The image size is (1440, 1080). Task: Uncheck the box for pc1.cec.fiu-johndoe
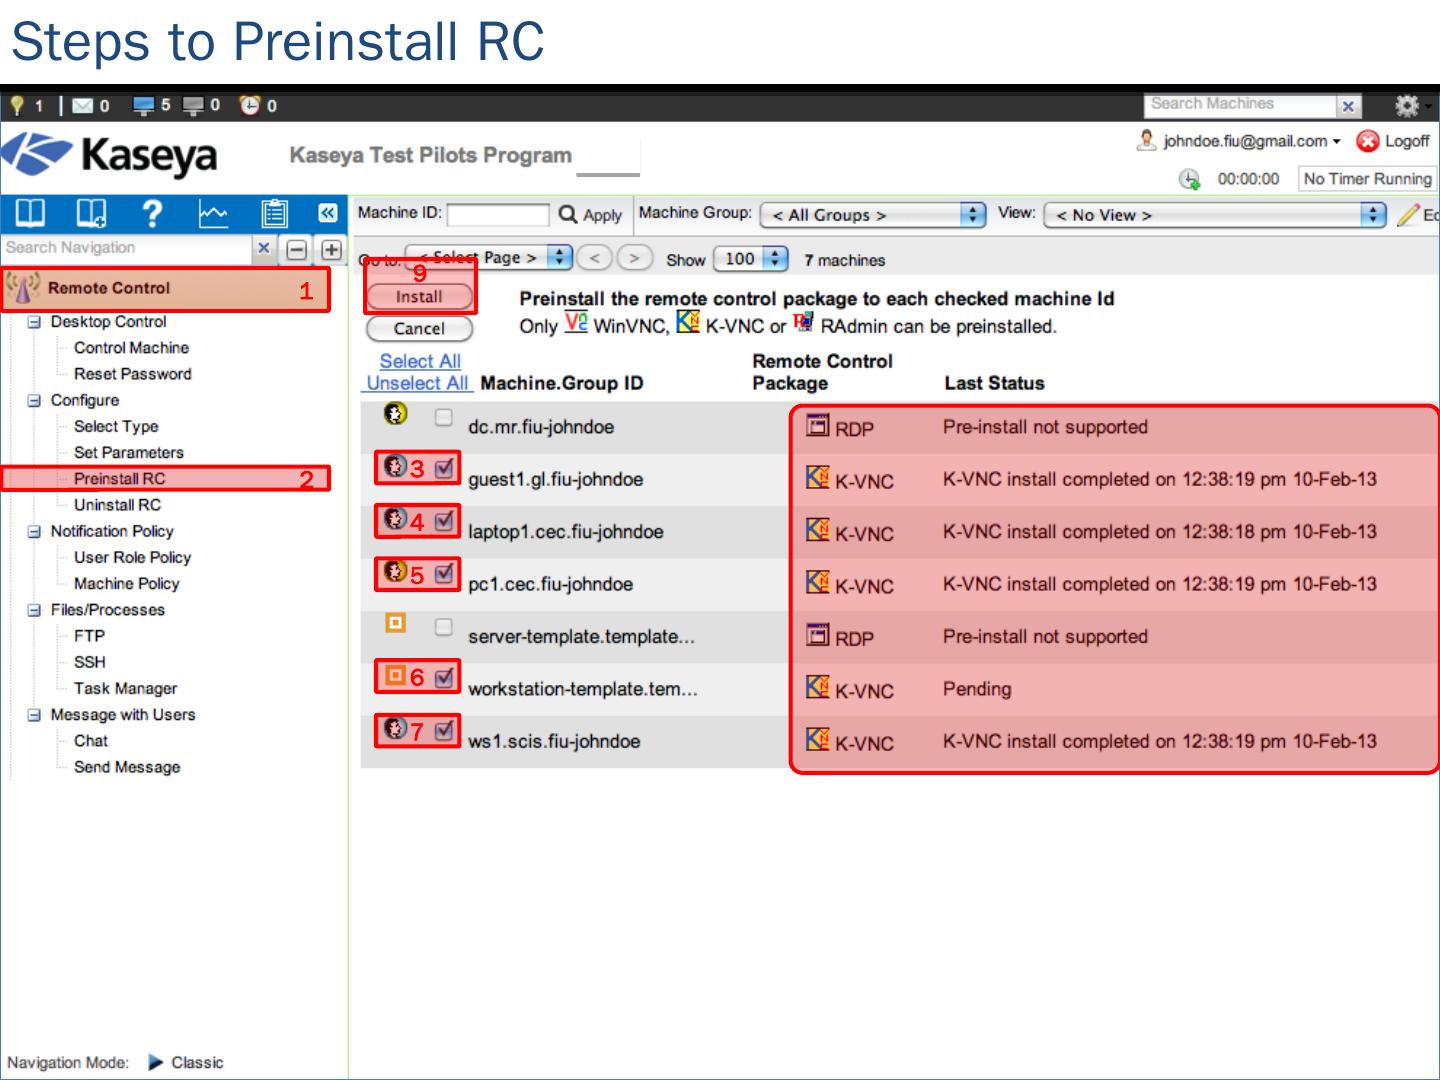pos(445,573)
